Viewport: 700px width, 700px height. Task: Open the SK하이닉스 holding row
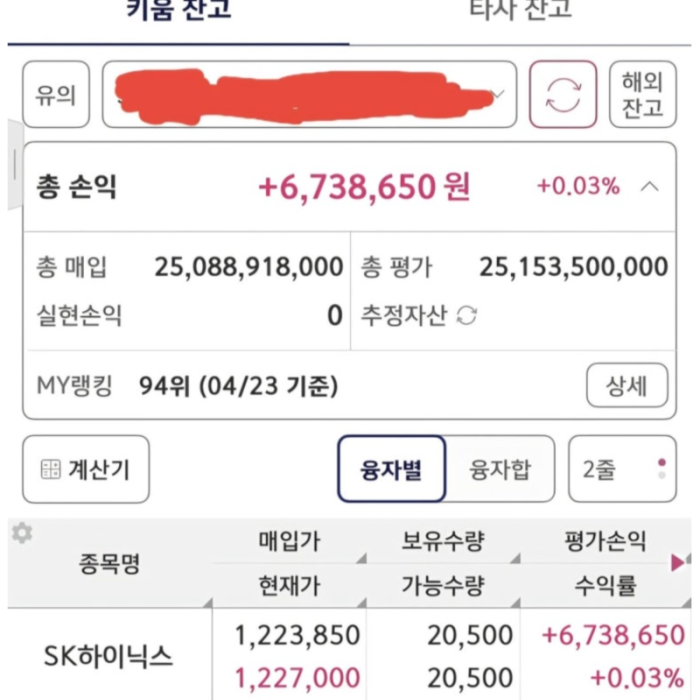tap(350, 655)
